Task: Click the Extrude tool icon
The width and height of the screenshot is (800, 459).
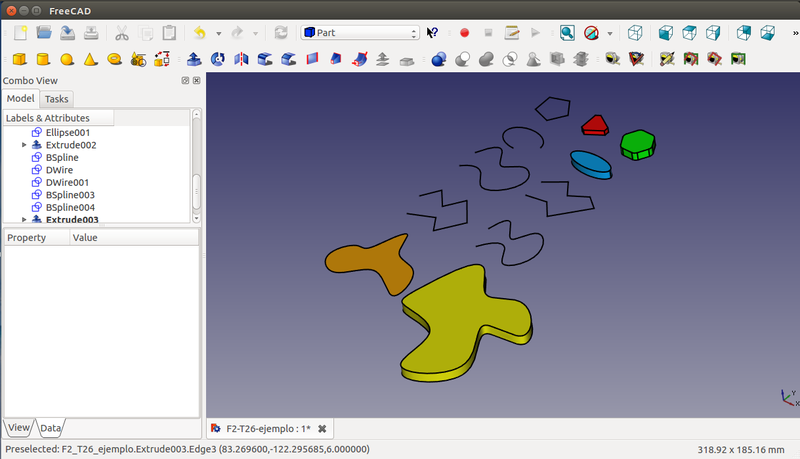Action: click(x=194, y=59)
